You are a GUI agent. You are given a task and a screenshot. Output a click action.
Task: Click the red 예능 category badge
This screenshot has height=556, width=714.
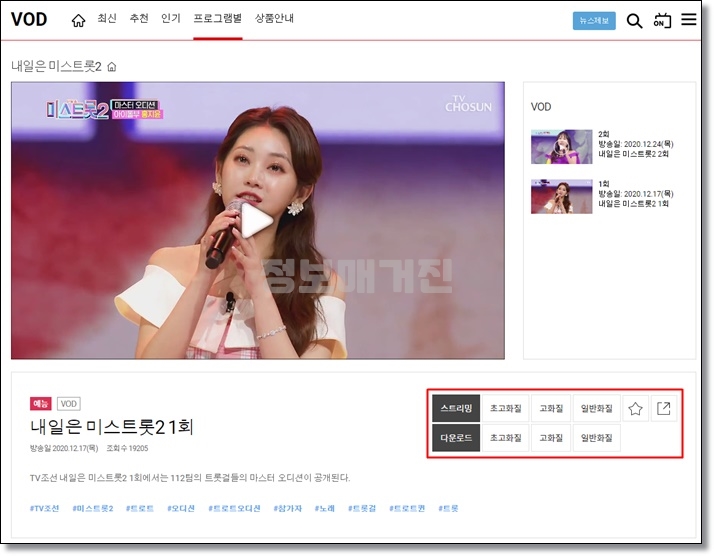pos(41,403)
